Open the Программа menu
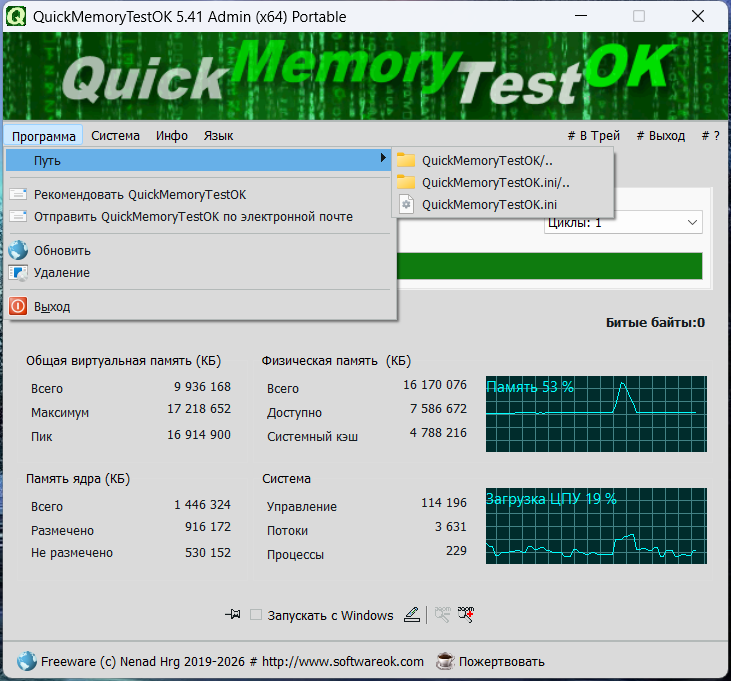Viewport: 731px width, 681px height. [x=43, y=136]
